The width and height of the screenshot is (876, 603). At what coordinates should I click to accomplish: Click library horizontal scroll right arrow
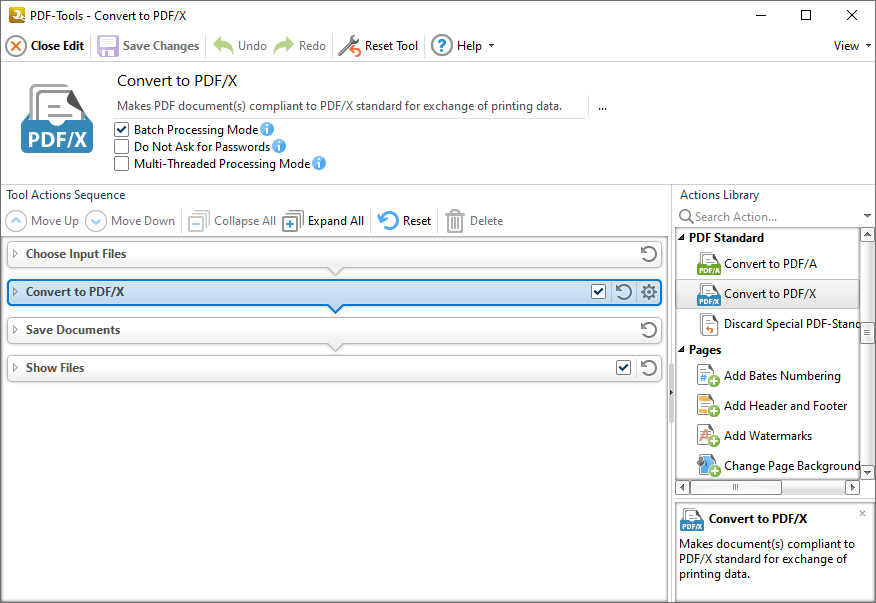pyautogui.click(x=853, y=487)
